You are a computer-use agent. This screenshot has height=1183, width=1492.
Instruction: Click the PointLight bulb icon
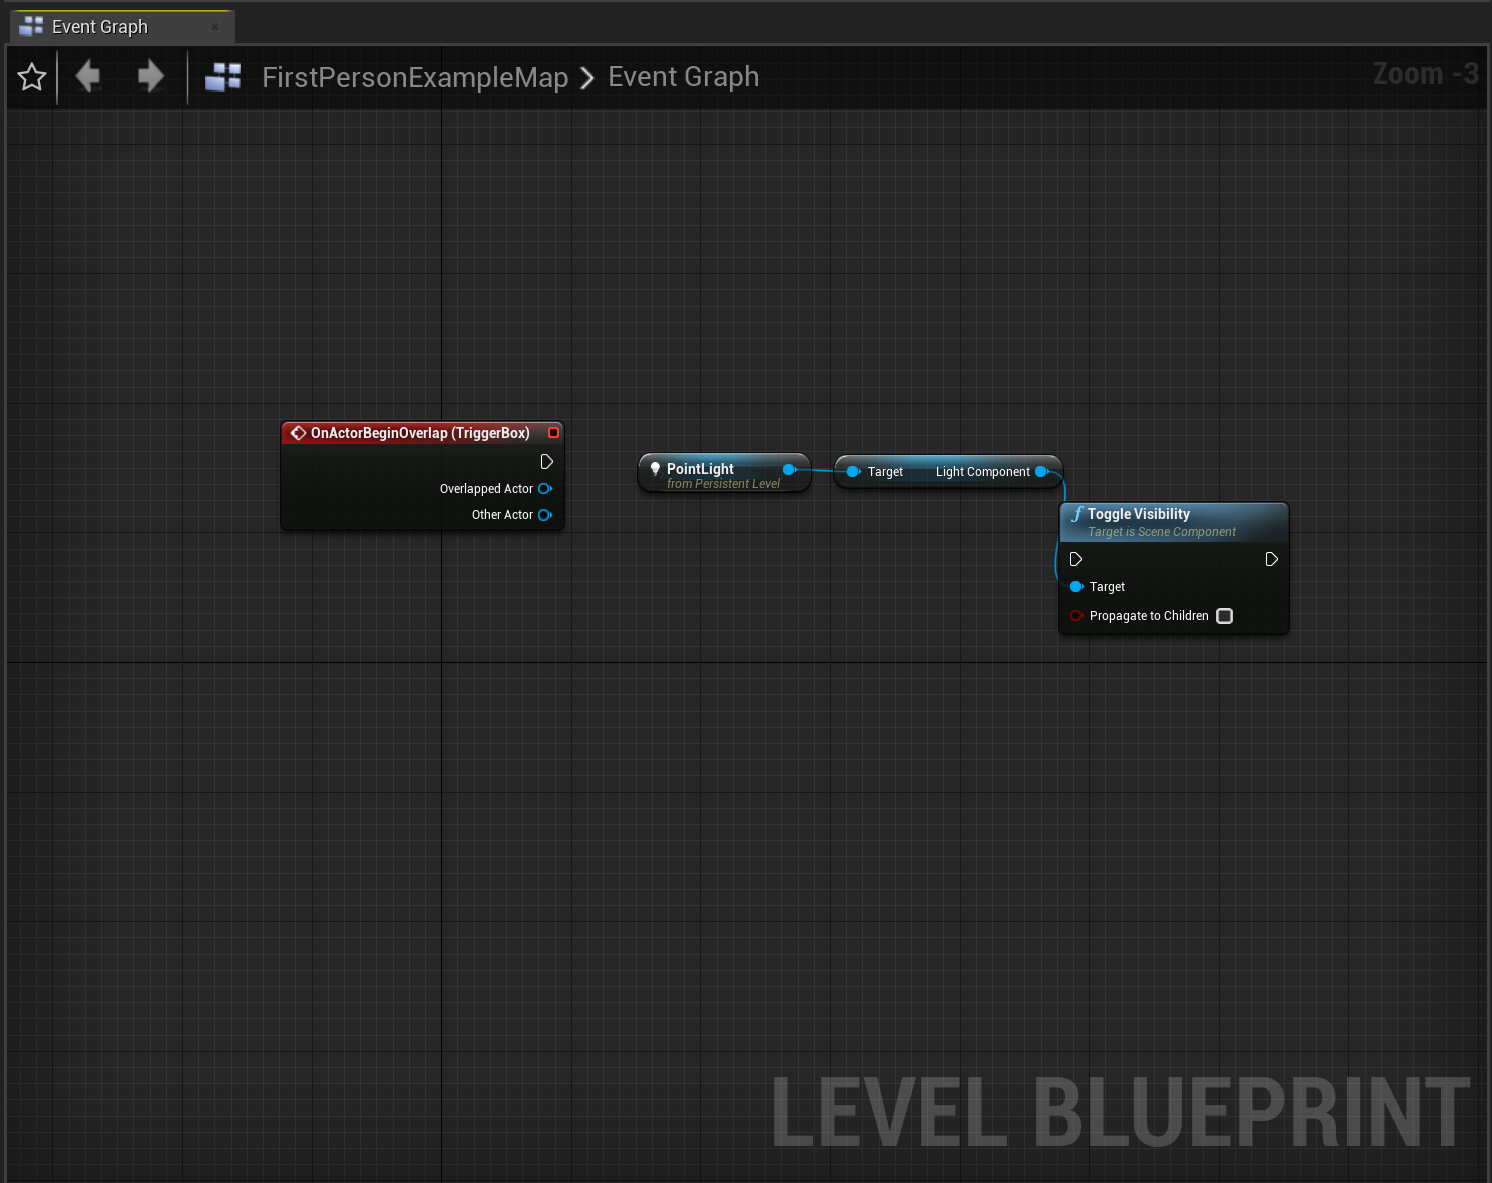655,469
